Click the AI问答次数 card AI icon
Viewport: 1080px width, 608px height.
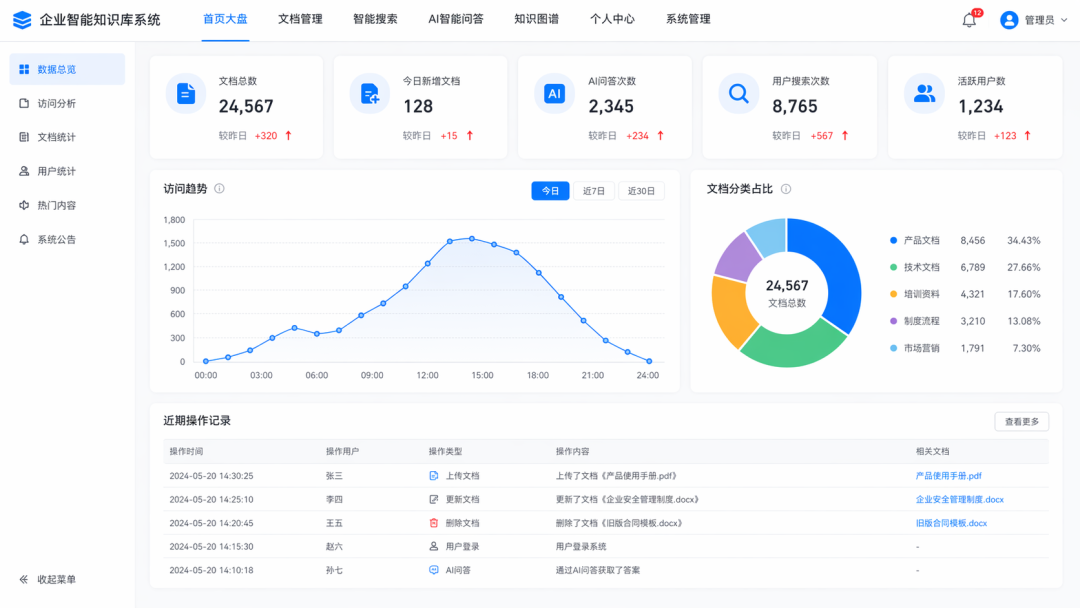coord(554,93)
